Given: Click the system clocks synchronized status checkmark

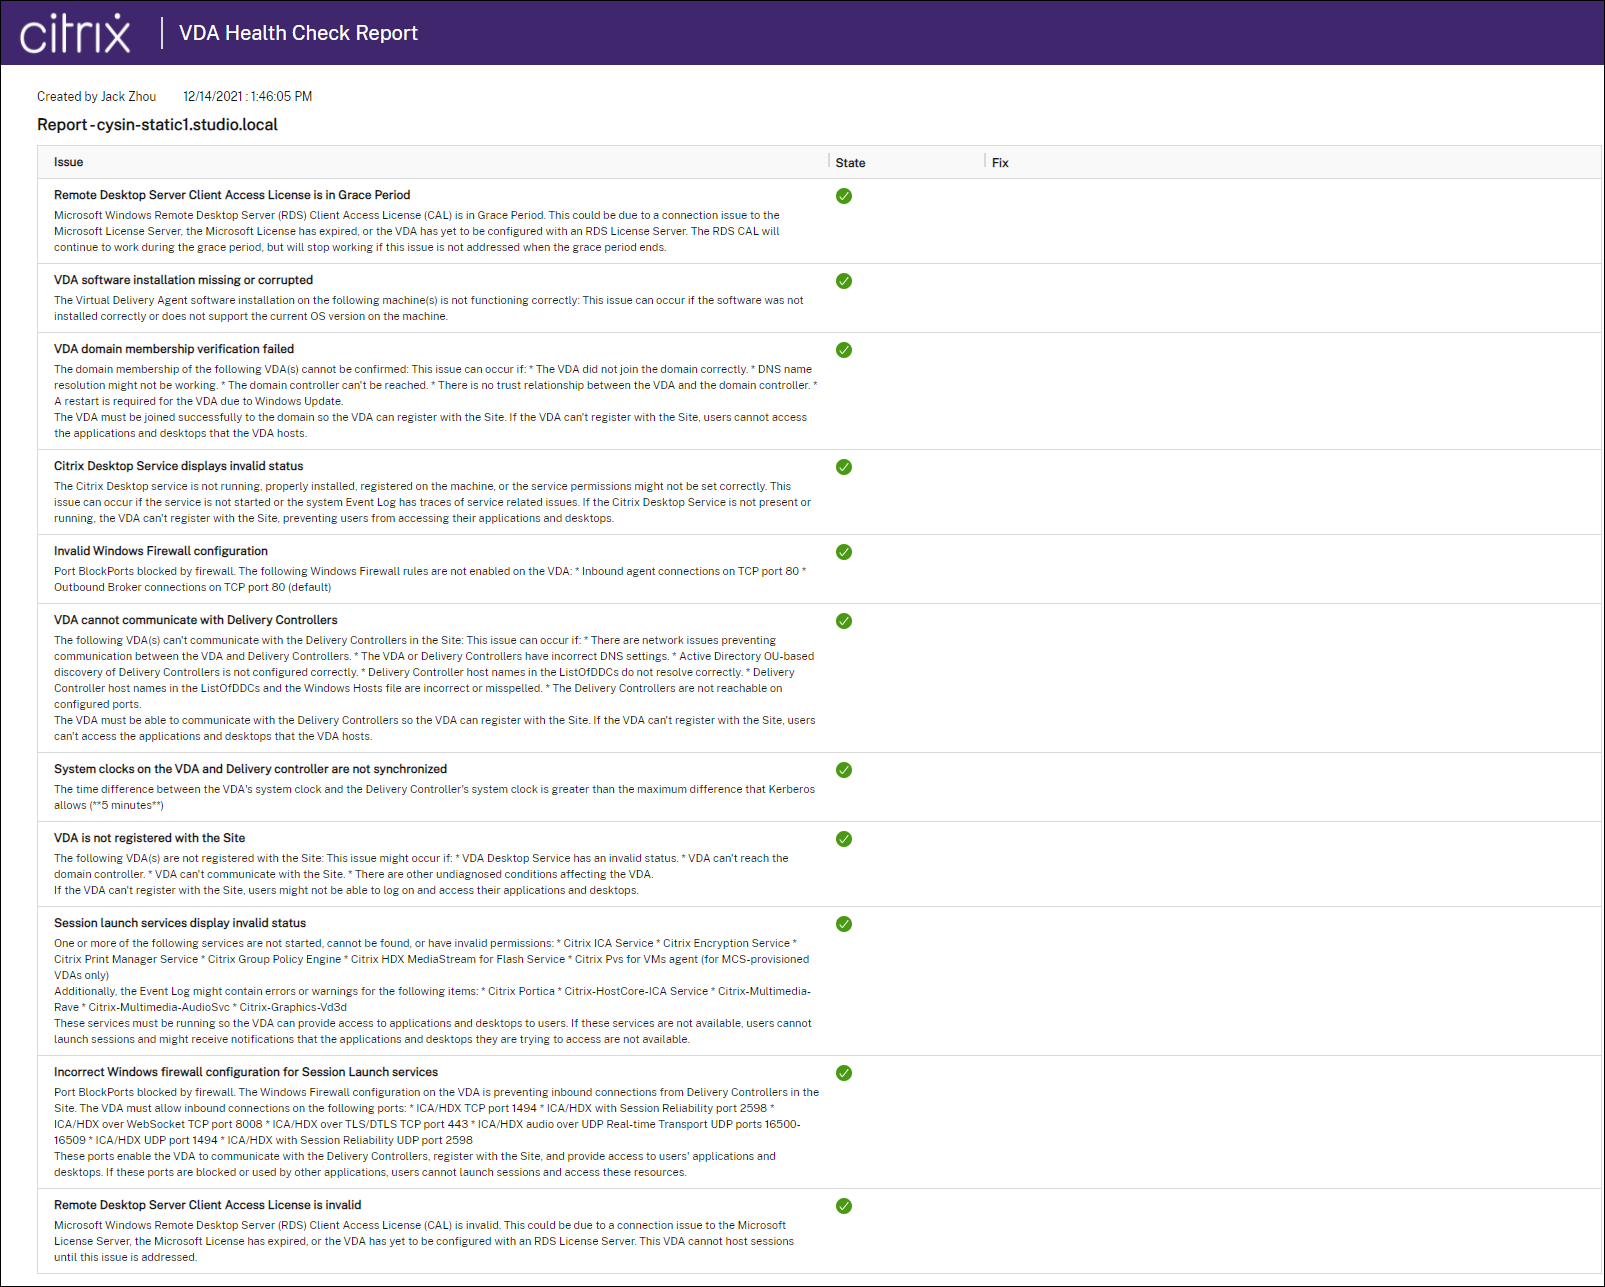Looking at the screenshot, I should click(x=844, y=770).
